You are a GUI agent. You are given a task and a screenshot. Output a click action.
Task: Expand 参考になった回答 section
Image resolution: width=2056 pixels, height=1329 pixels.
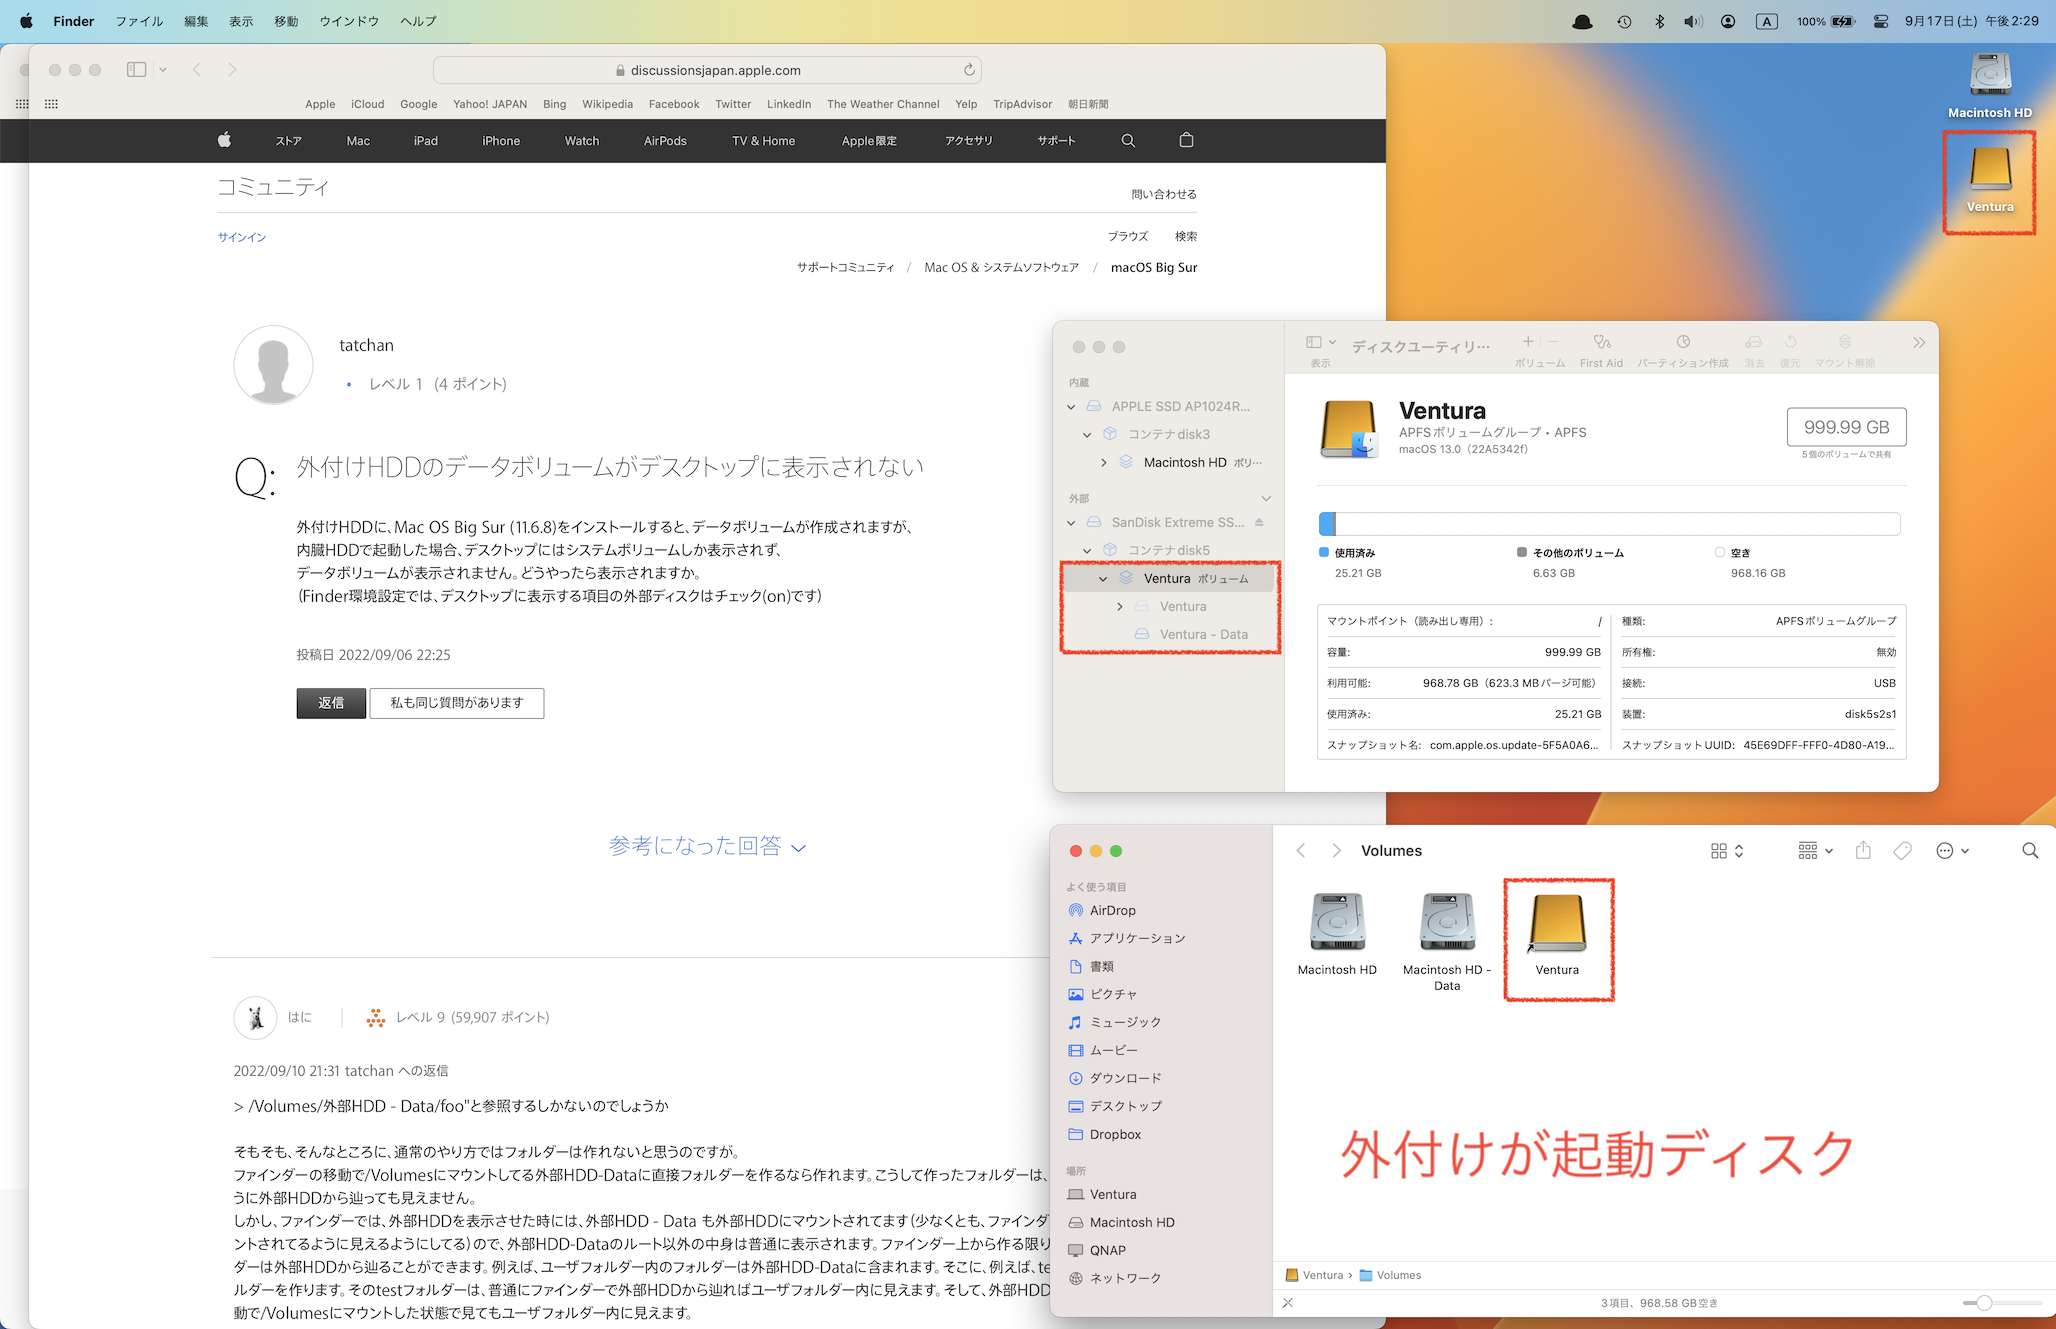pos(706,846)
